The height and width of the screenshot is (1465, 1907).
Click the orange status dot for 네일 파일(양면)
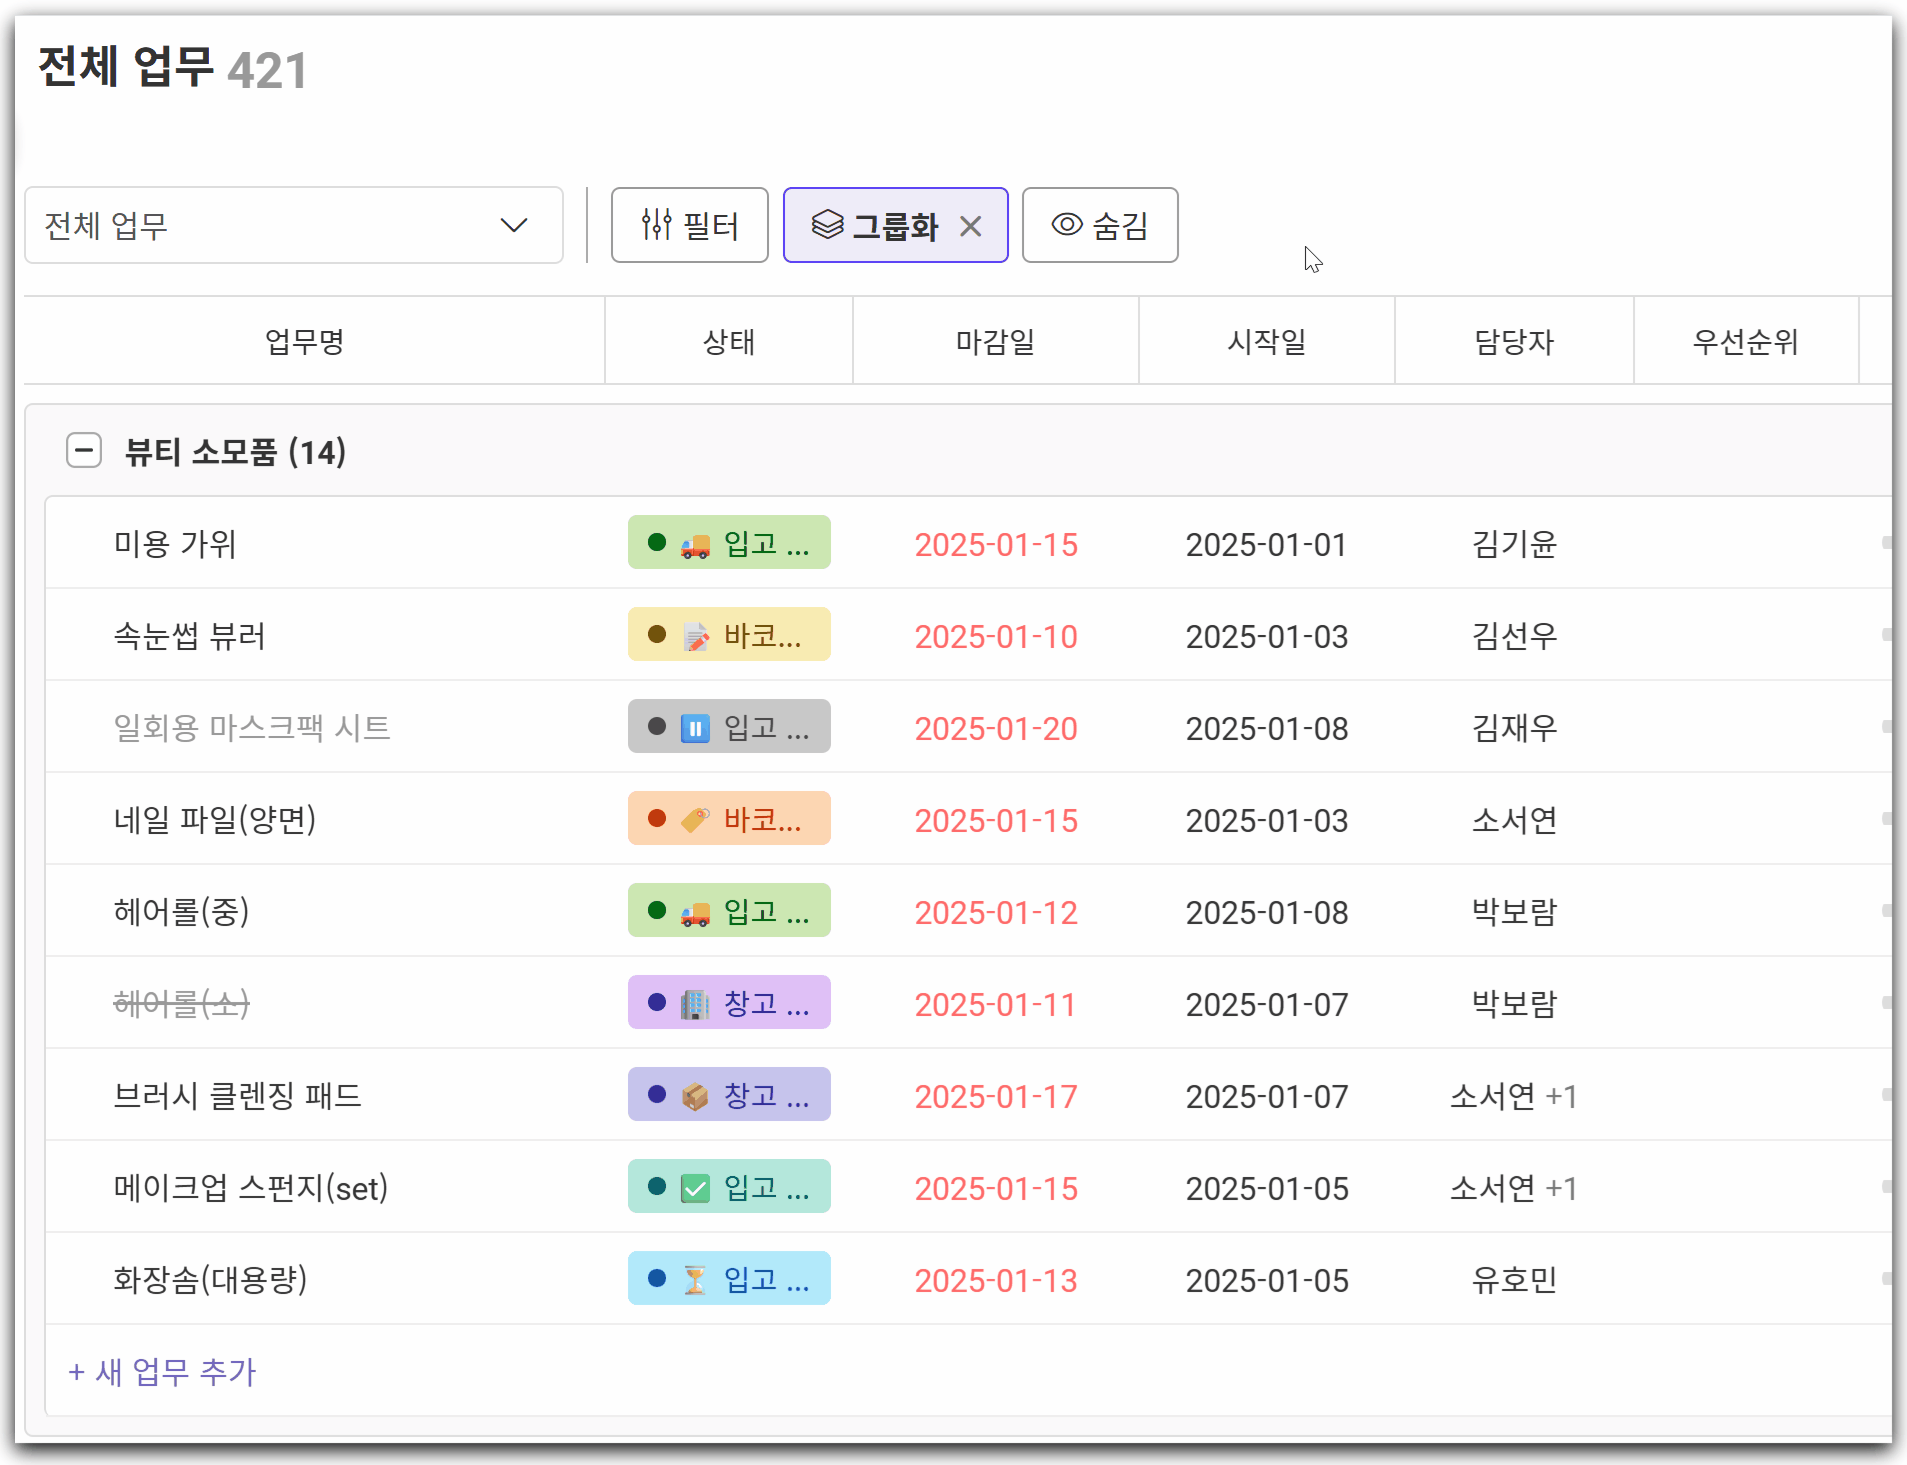coord(657,819)
